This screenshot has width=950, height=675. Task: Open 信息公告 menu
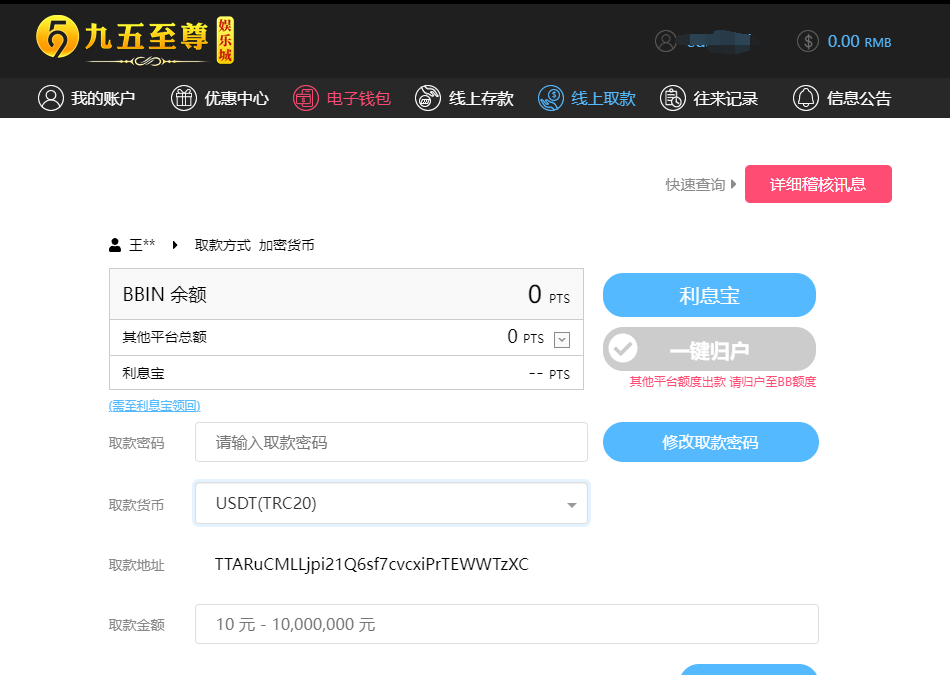(x=842, y=98)
